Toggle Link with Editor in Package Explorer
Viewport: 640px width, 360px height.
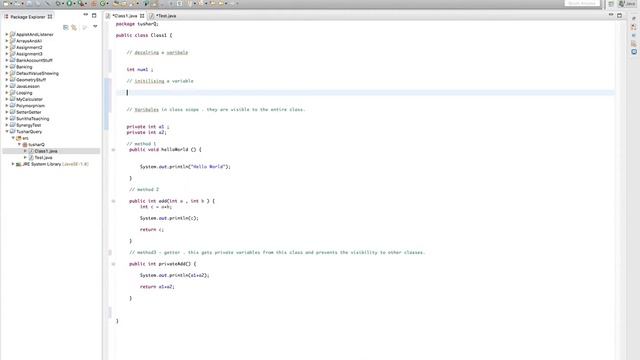click(74, 27)
